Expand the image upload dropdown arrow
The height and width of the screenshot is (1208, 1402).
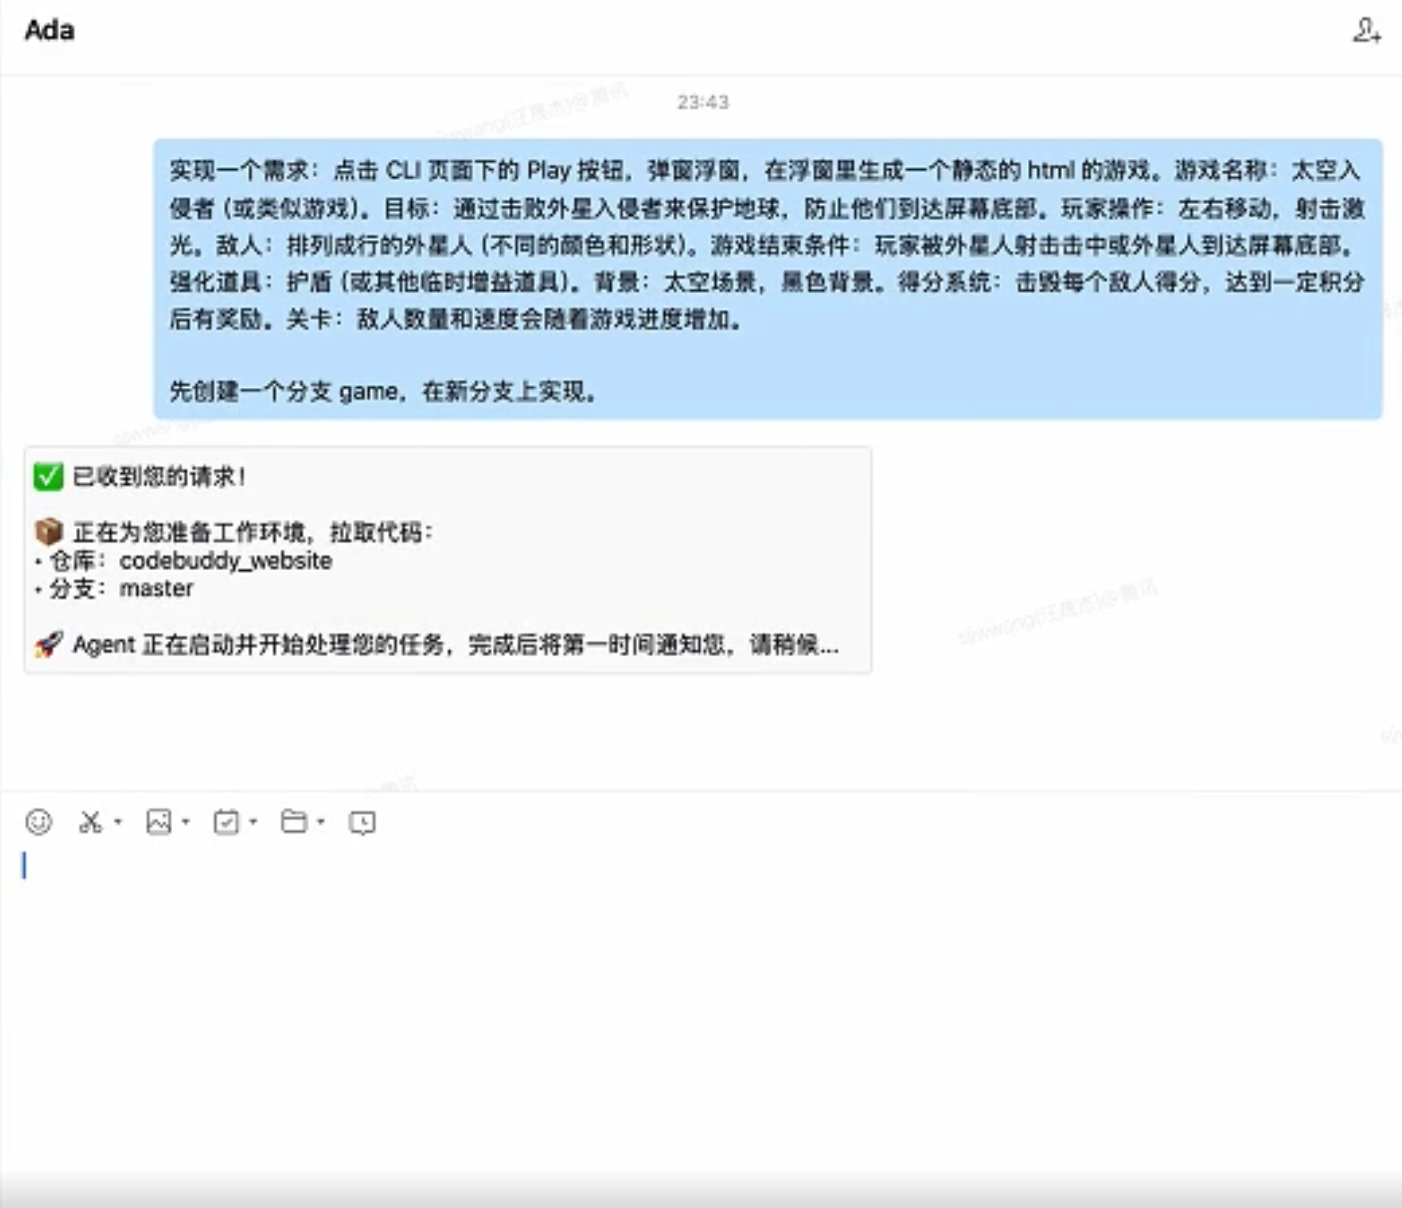tap(187, 823)
